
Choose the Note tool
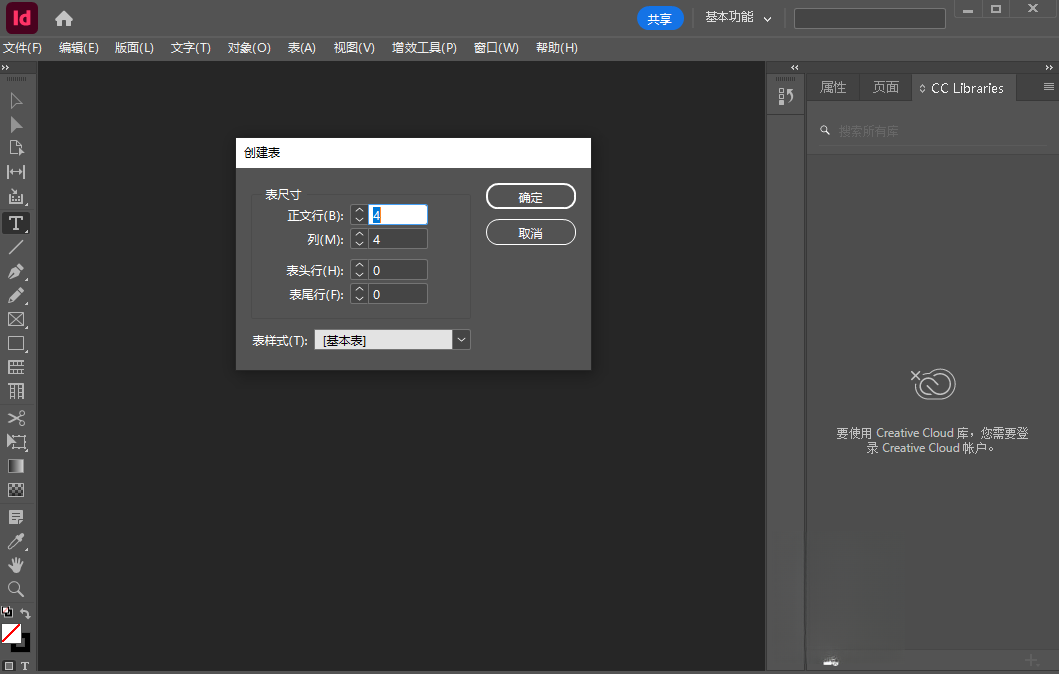point(16,517)
